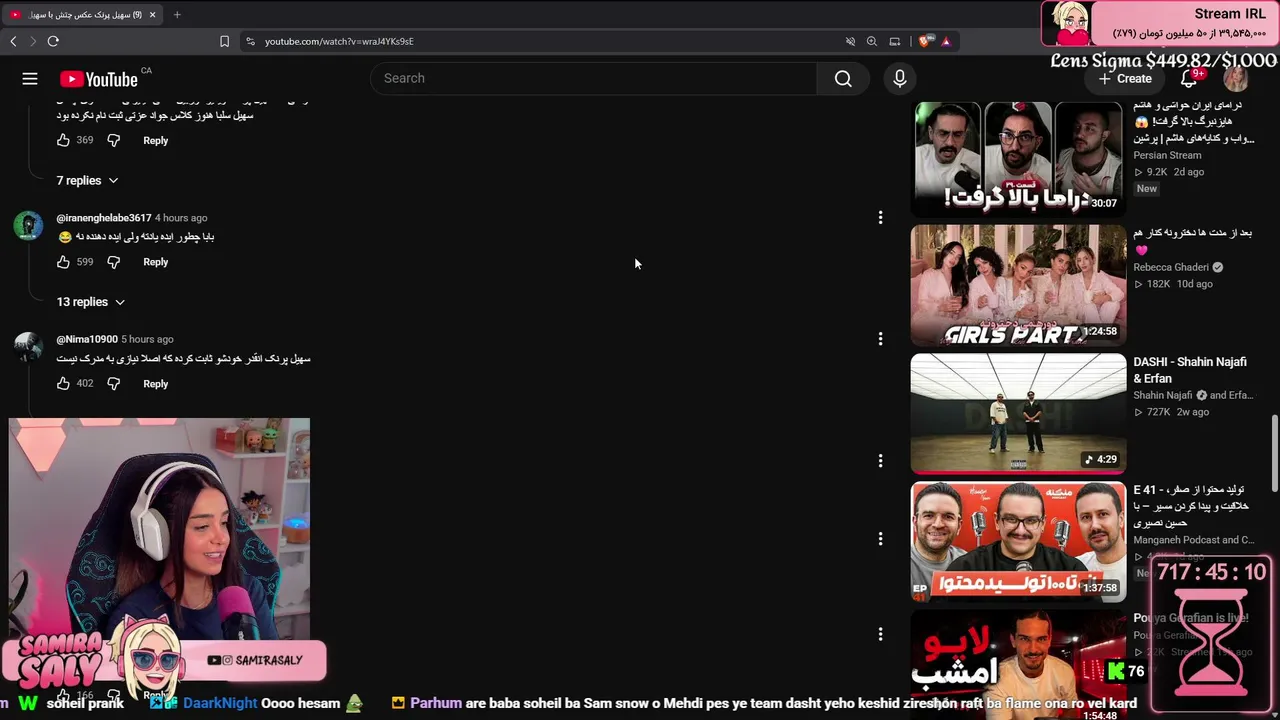Go forward in browser history
This screenshot has width=1280, height=720.
click(32, 41)
